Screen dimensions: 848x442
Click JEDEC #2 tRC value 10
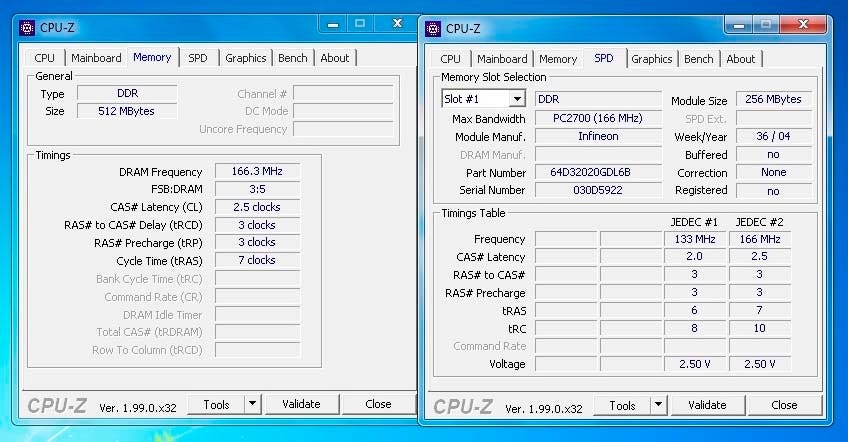759,328
